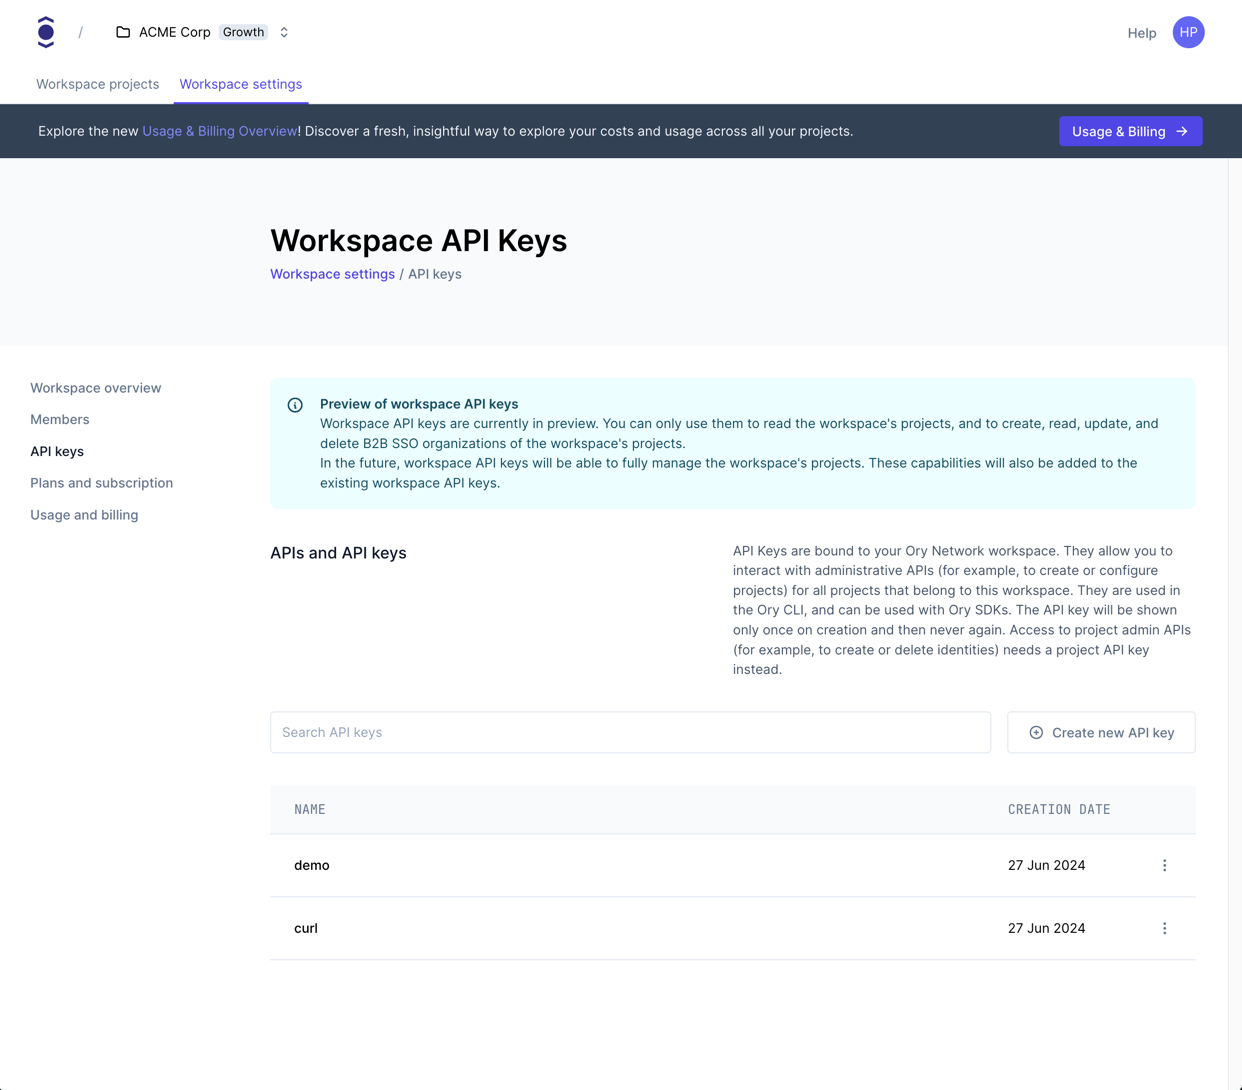Click the info icon in preview notice

click(x=295, y=405)
